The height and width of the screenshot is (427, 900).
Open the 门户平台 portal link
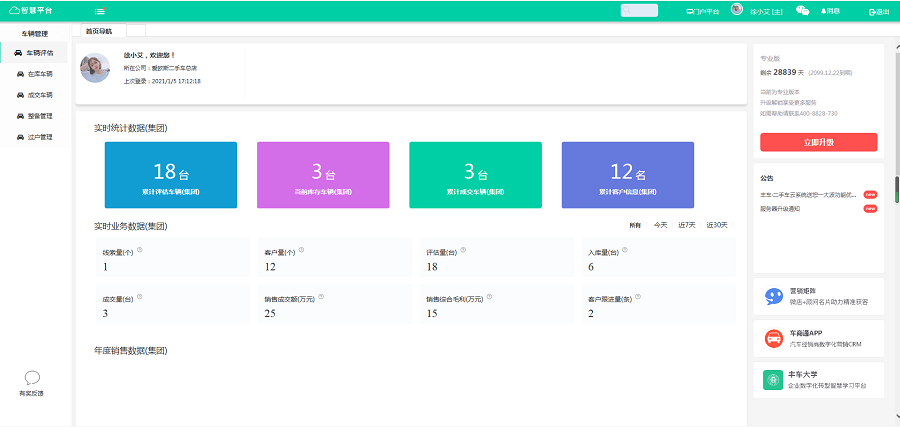click(x=703, y=11)
